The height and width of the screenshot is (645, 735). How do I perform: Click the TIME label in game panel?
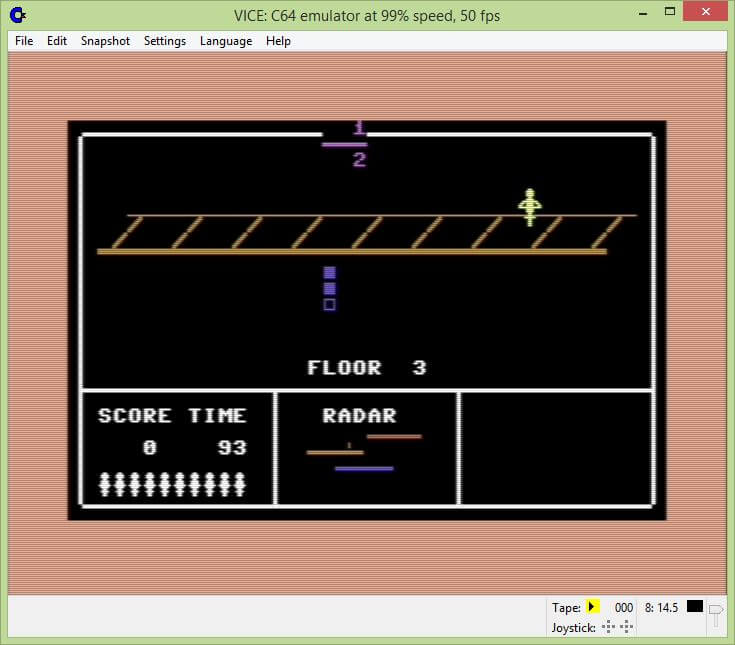(217, 416)
